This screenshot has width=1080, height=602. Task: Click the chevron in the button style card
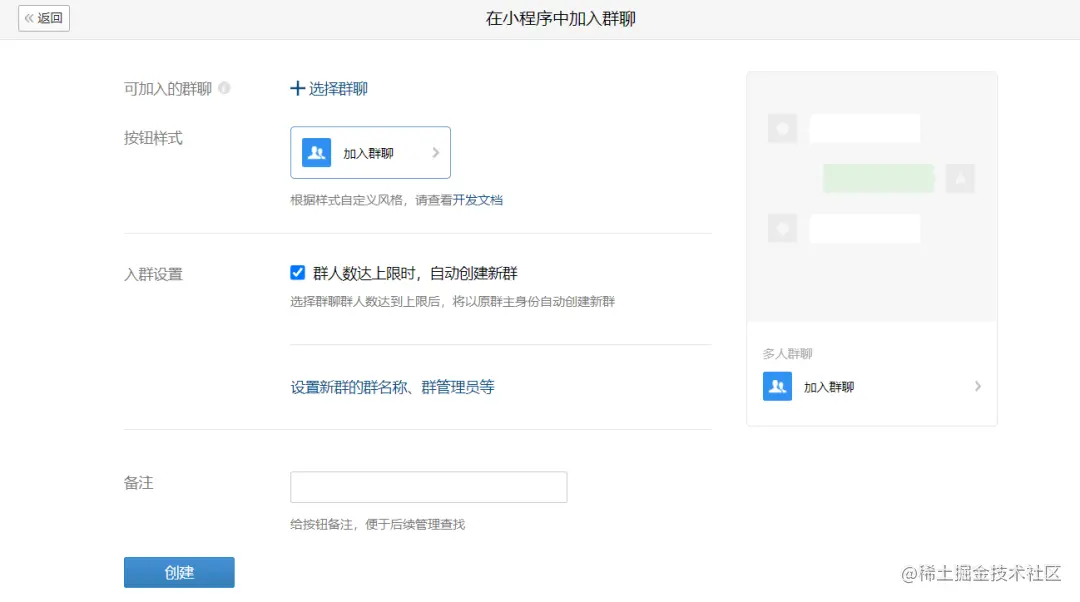point(435,153)
